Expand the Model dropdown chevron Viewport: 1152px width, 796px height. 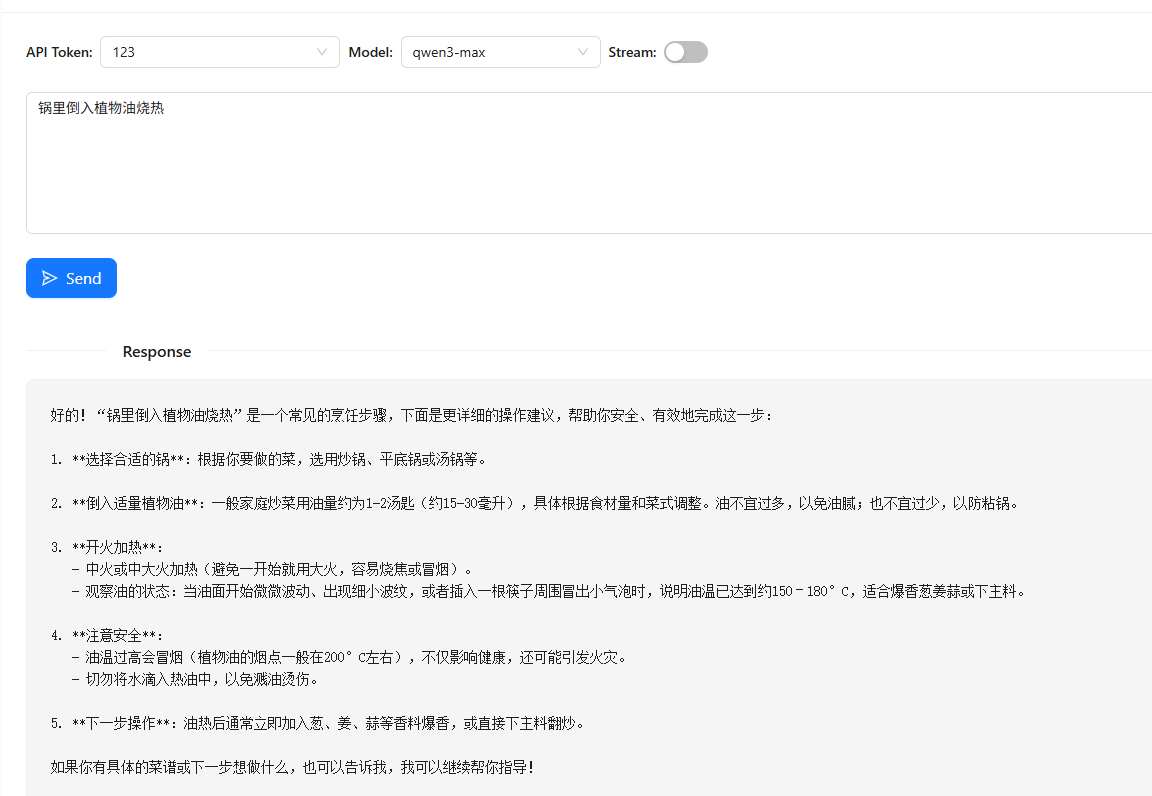point(583,52)
